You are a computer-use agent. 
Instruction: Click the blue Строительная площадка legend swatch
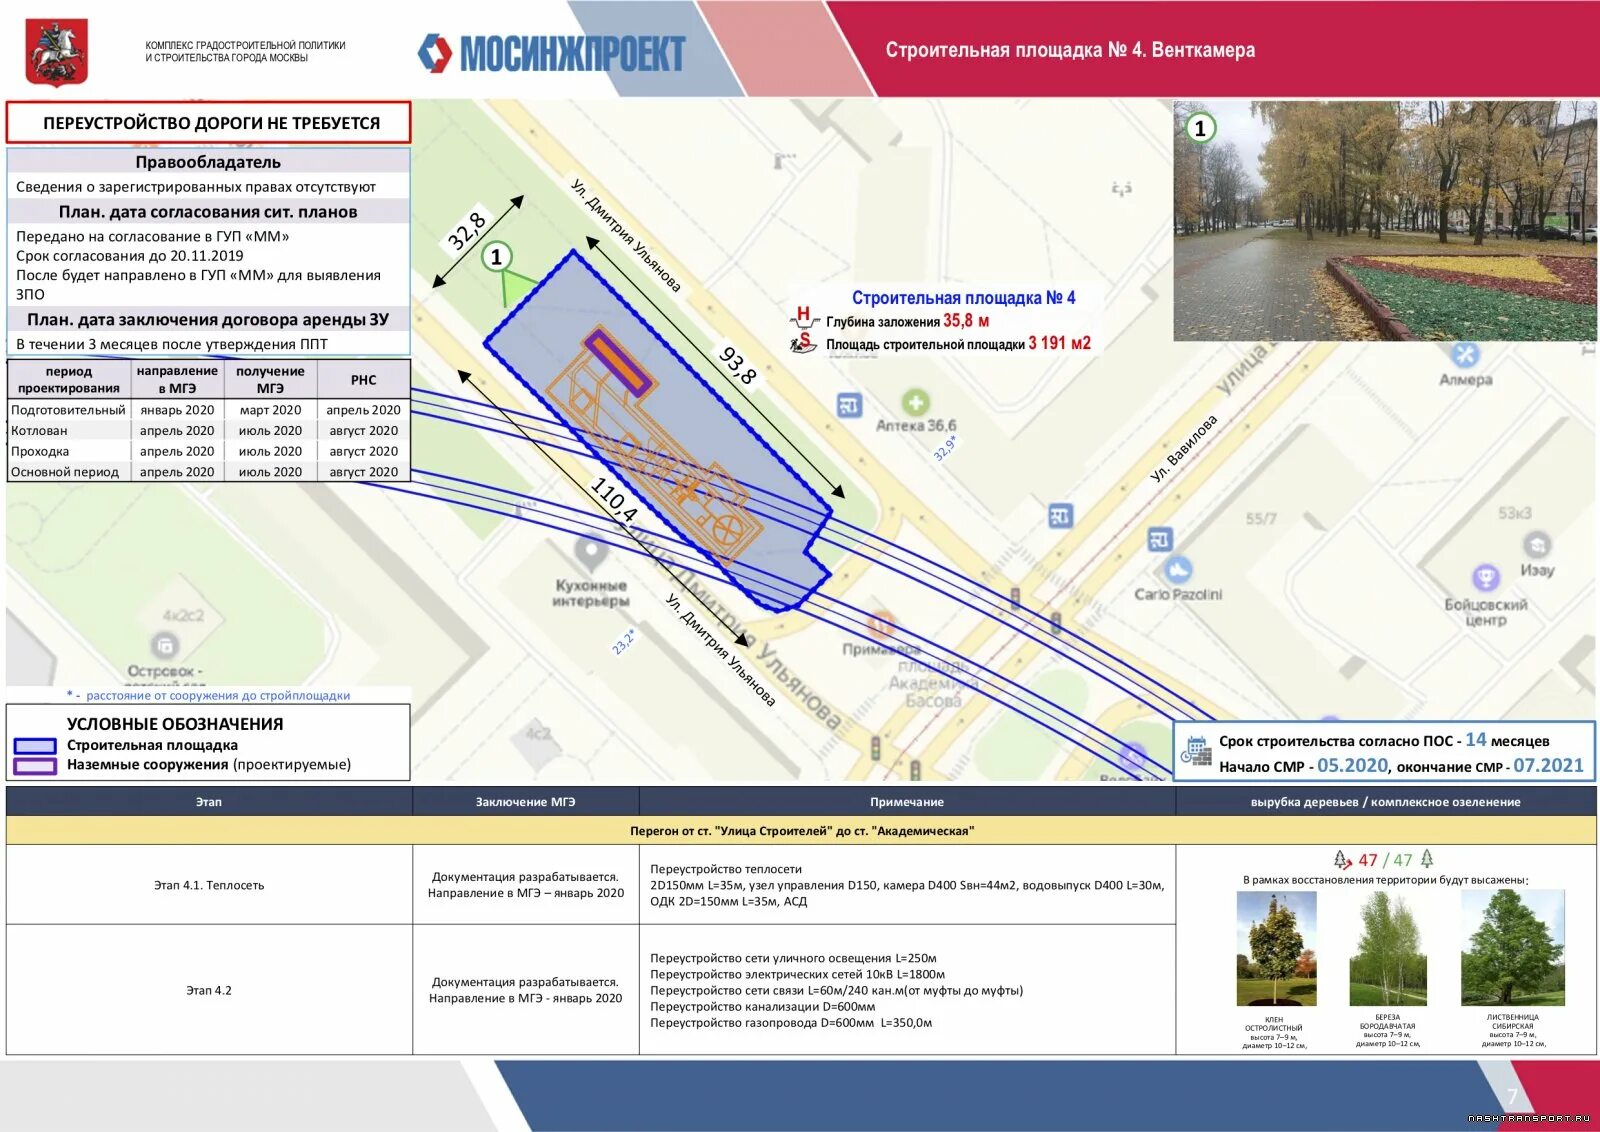[34, 746]
